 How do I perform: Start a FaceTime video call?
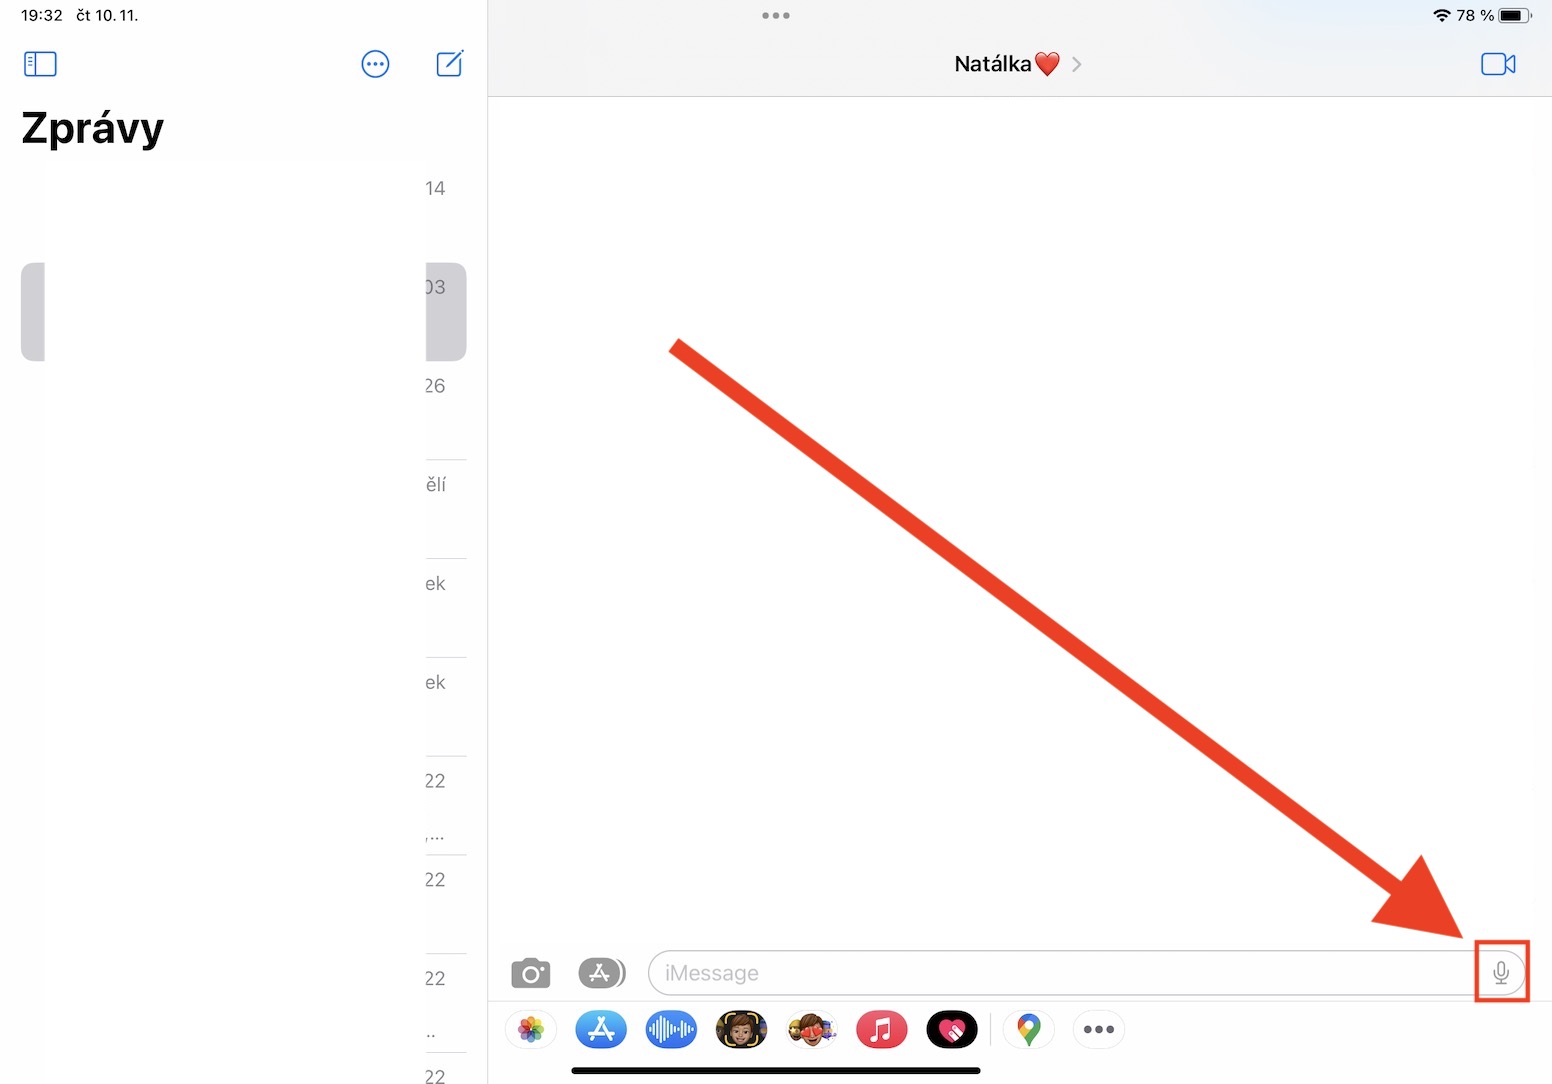[1498, 64]
